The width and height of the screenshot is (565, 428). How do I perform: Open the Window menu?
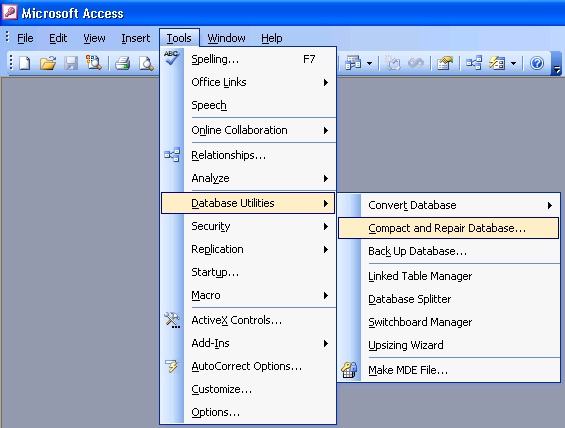point(226,38)
